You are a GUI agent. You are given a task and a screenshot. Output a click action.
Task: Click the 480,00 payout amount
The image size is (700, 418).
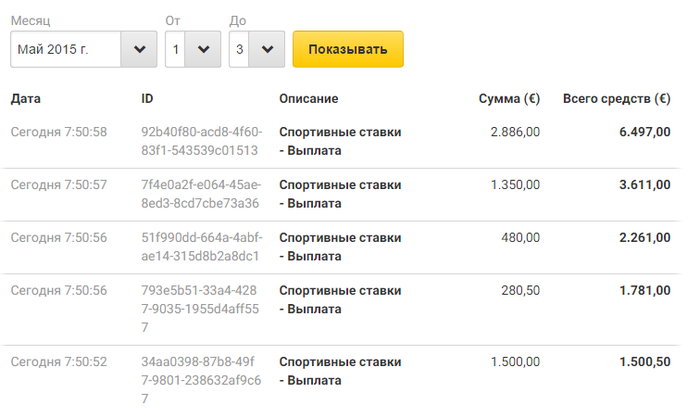click(521, 237)
